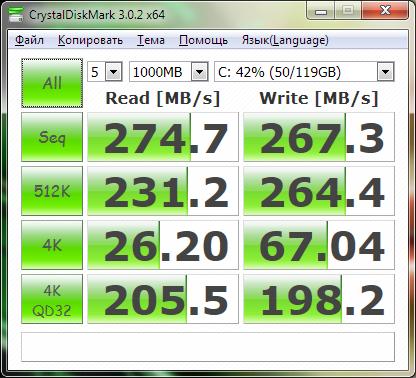Minimize the CrystalDiskMark window
416x378 pixels.
click(x=321, y=12)
